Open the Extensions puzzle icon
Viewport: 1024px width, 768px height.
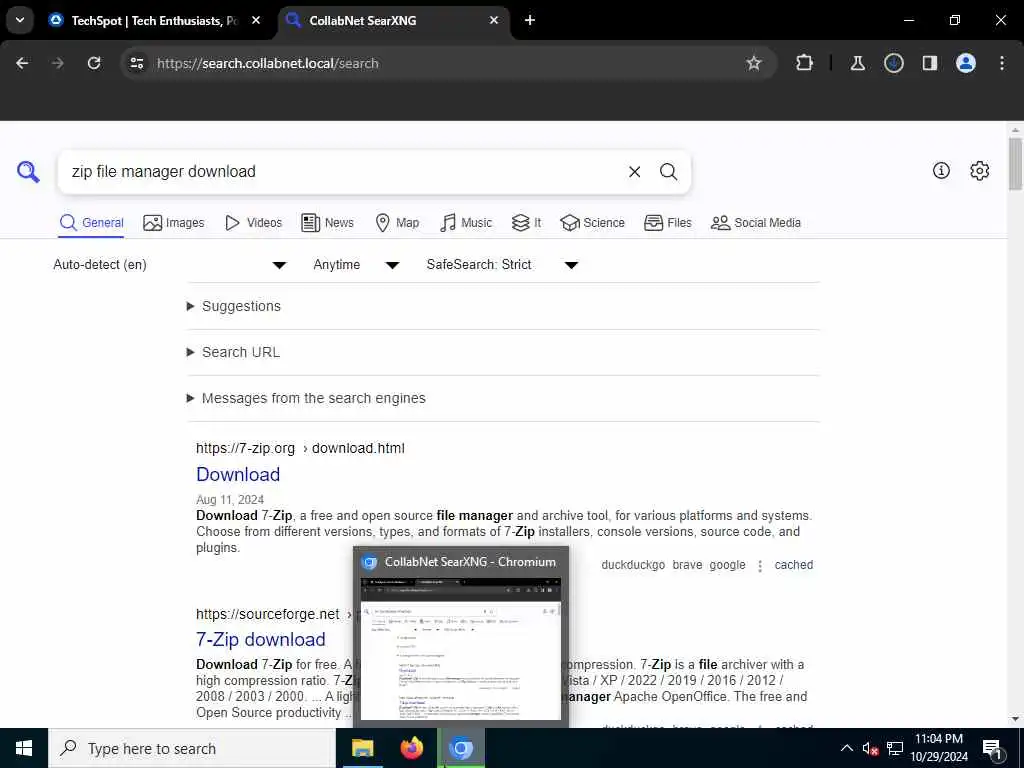click(805, 63)
